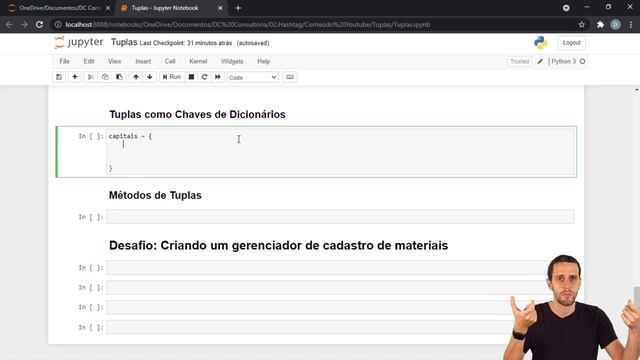
Task: Restart kernel and run all cells icon
Action: (x=218, y=77)
